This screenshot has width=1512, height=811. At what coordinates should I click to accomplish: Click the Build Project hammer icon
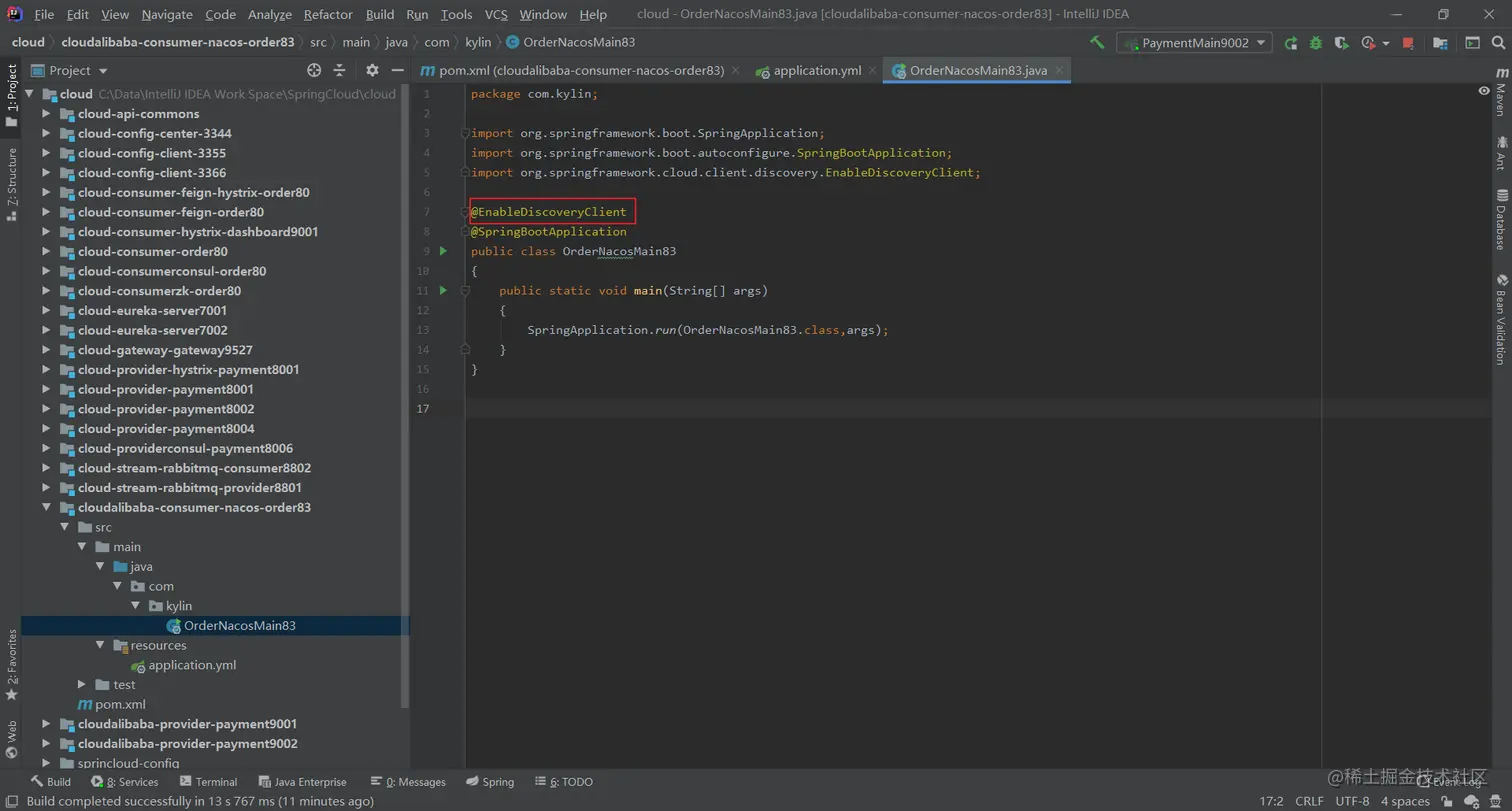click(1097, 43)
